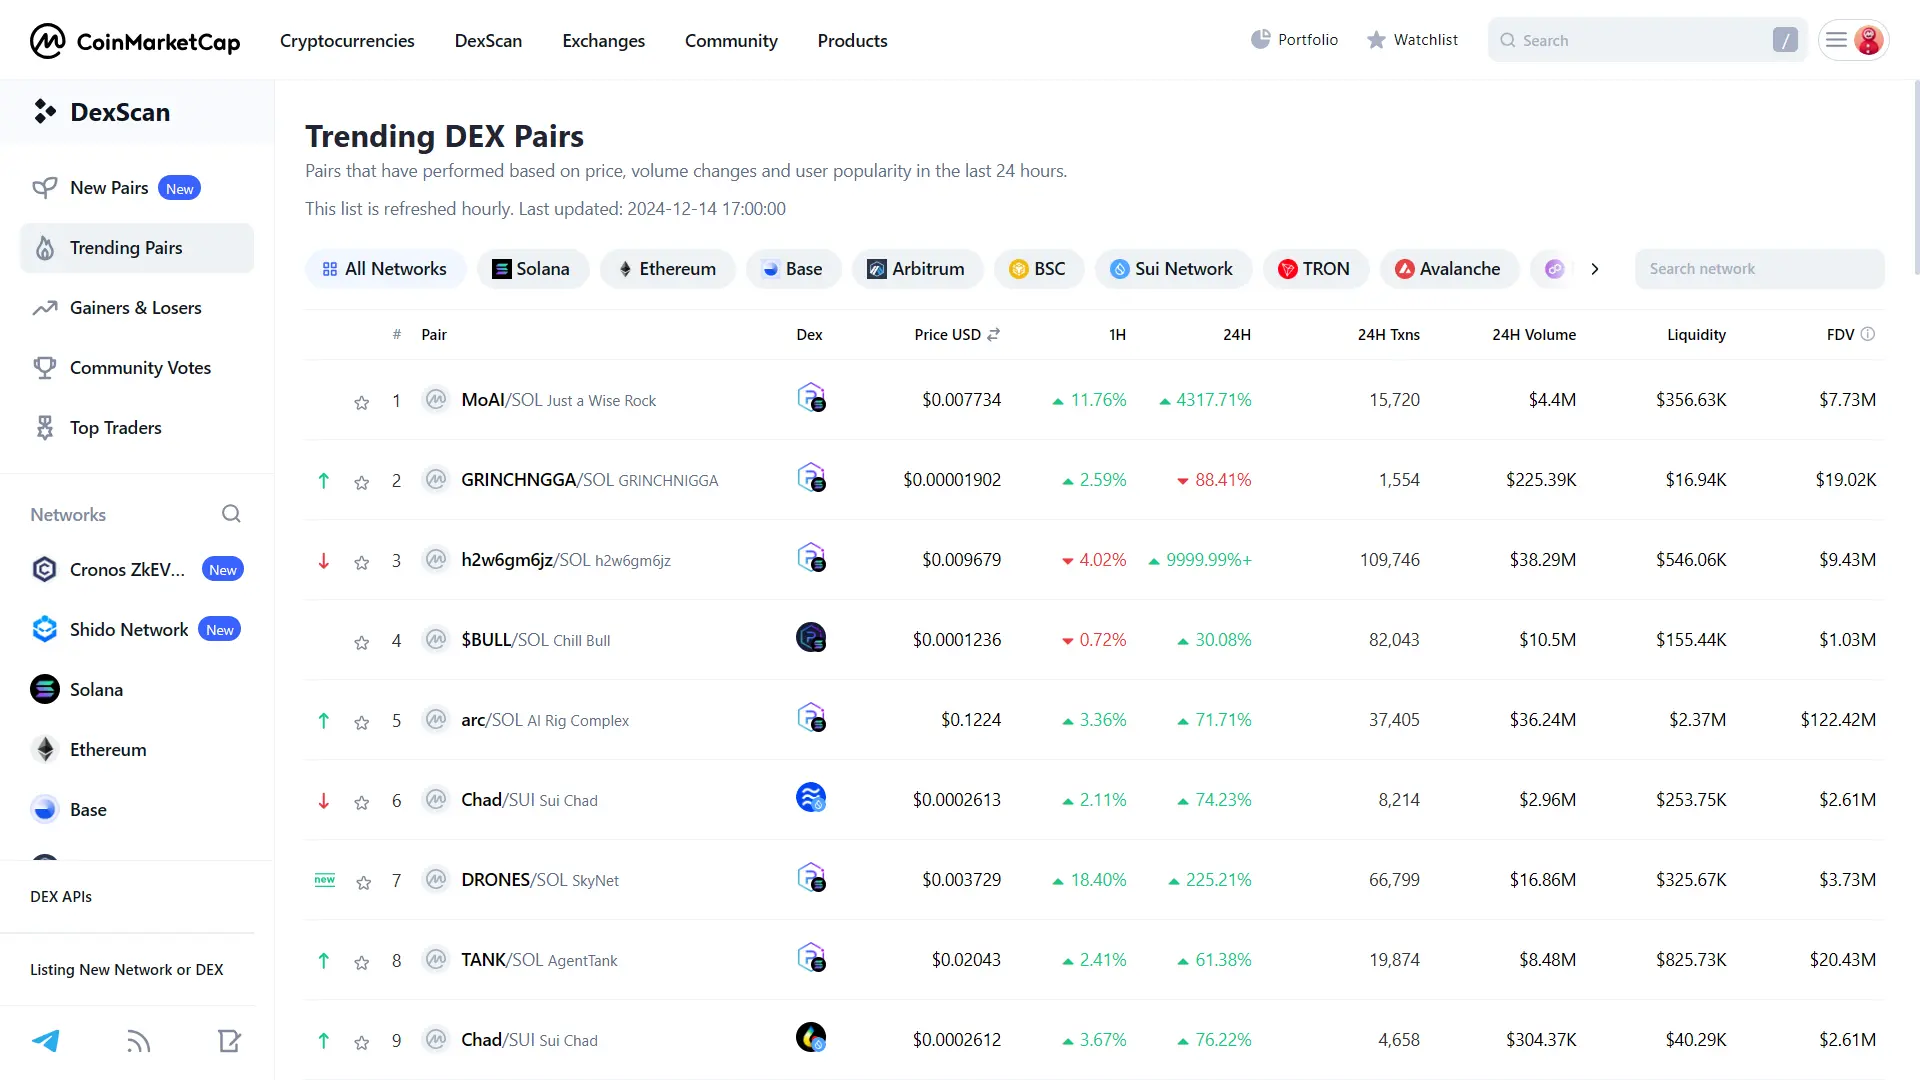Click the RSS feed icon in sidebar
Viewport: 1920px width, 1080px height.
138,1041
